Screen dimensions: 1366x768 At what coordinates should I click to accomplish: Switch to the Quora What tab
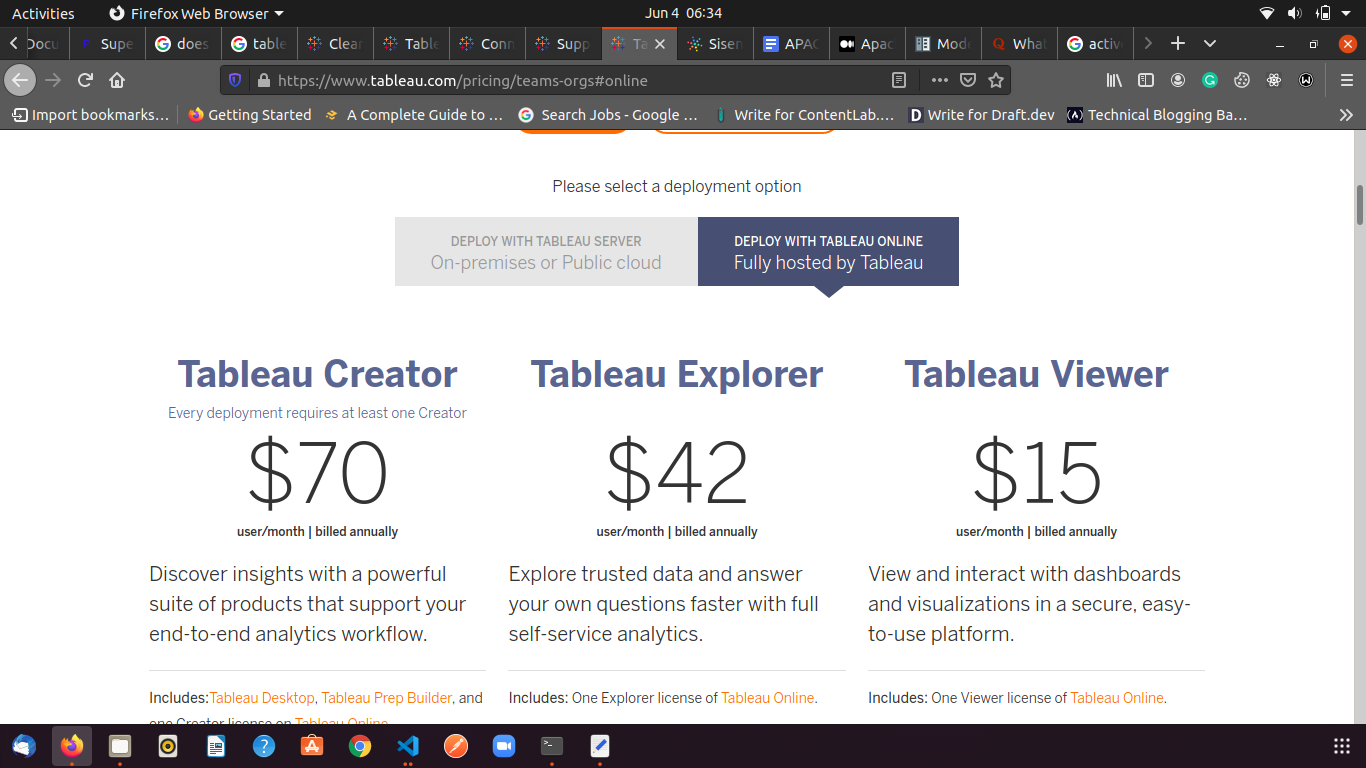1019,44
